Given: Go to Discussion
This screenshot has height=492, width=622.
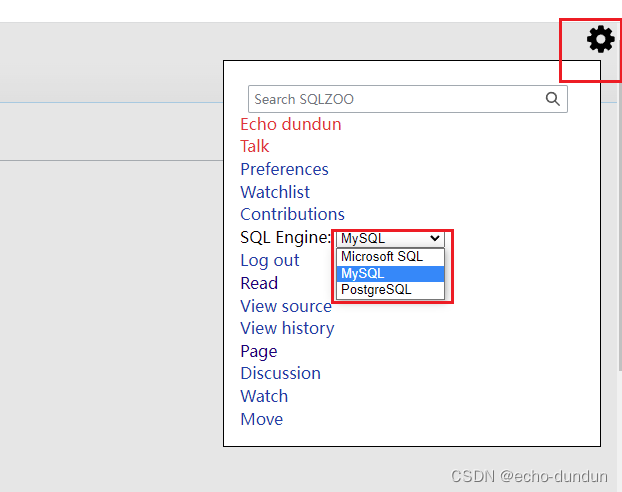Looking at the screenshot, I should pos(280,373).
